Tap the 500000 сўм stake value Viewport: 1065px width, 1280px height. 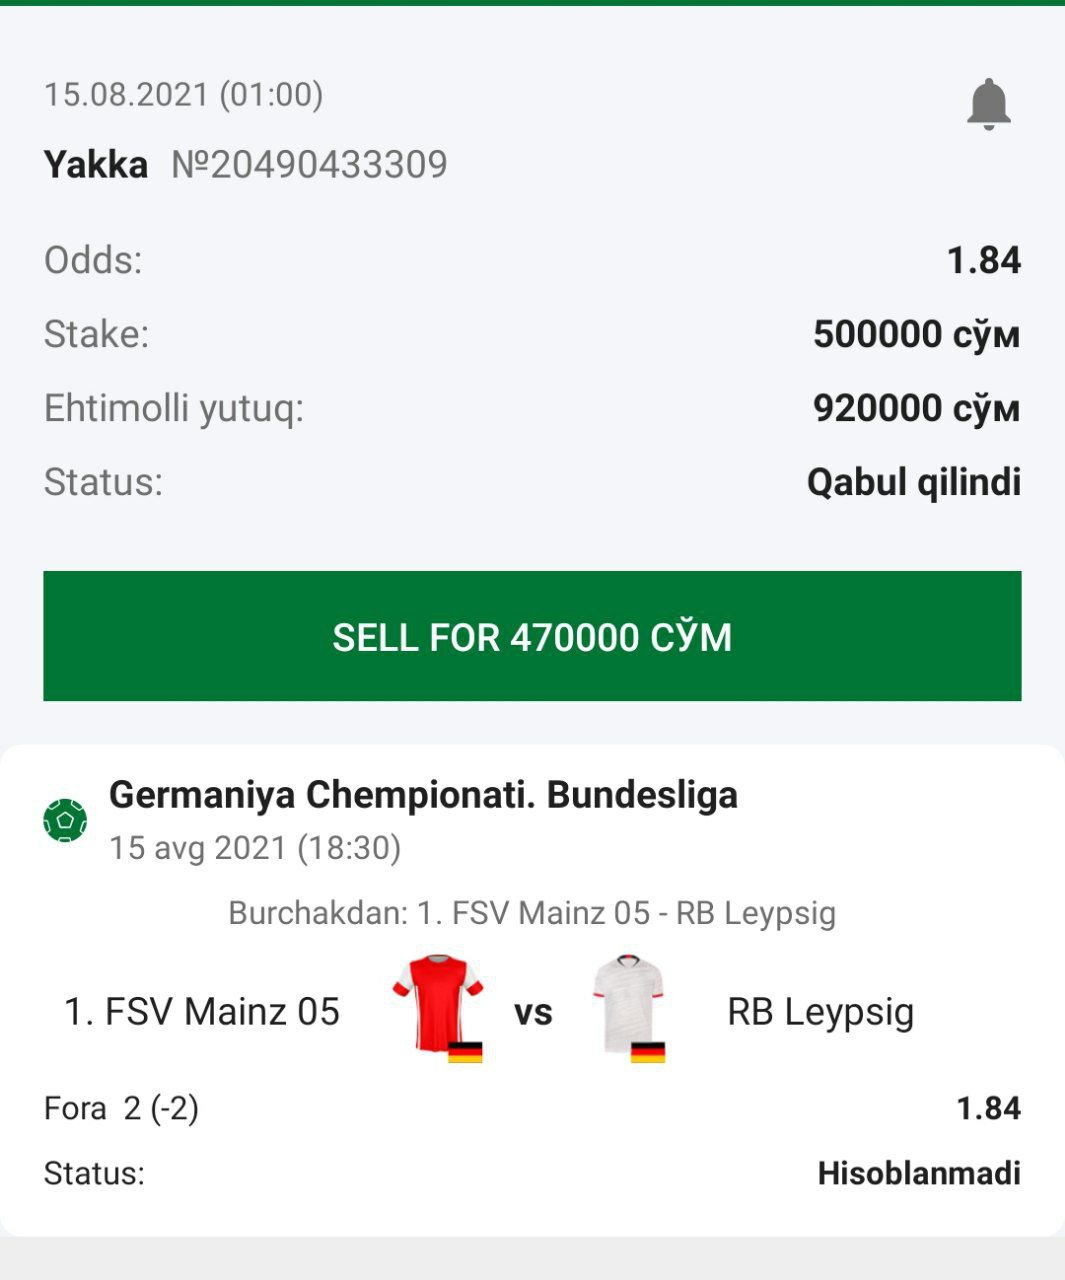[916, 334]
